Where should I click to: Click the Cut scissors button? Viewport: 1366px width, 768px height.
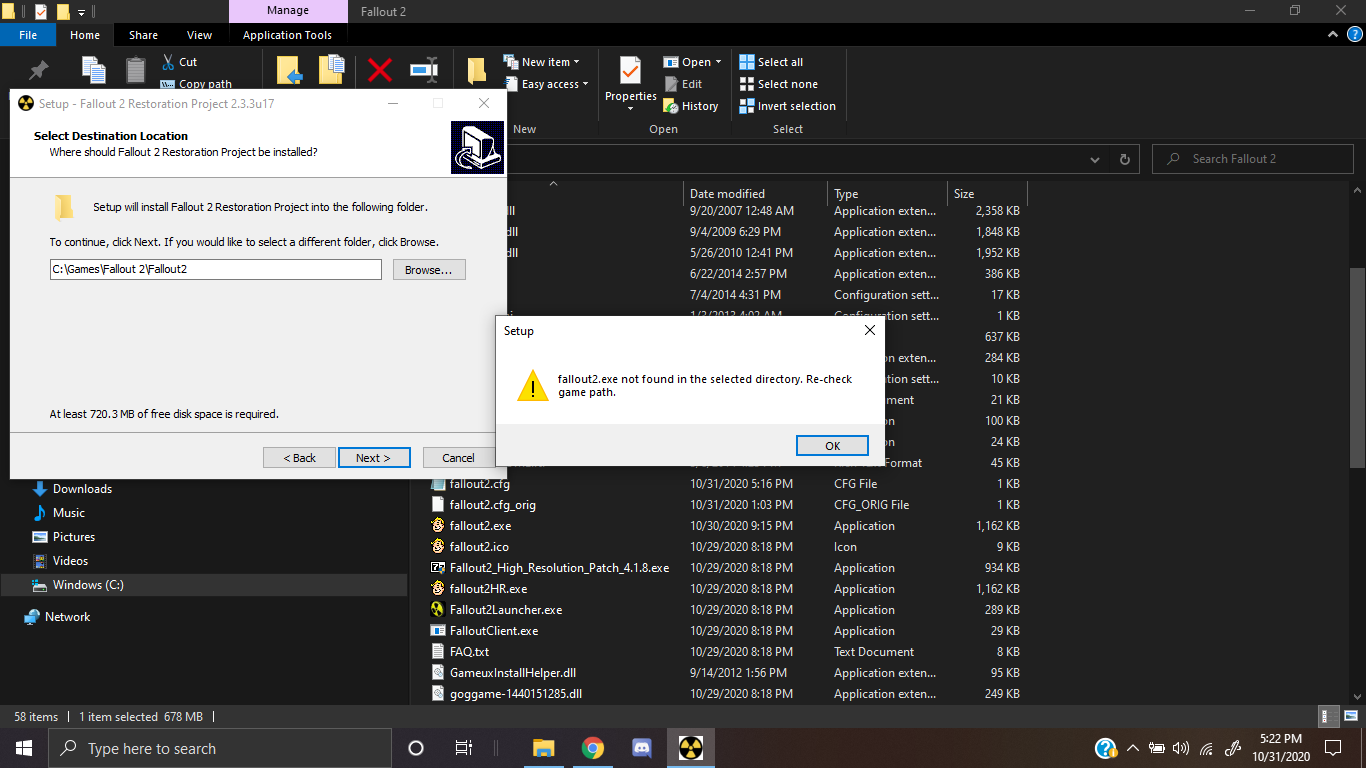(180, 62)
